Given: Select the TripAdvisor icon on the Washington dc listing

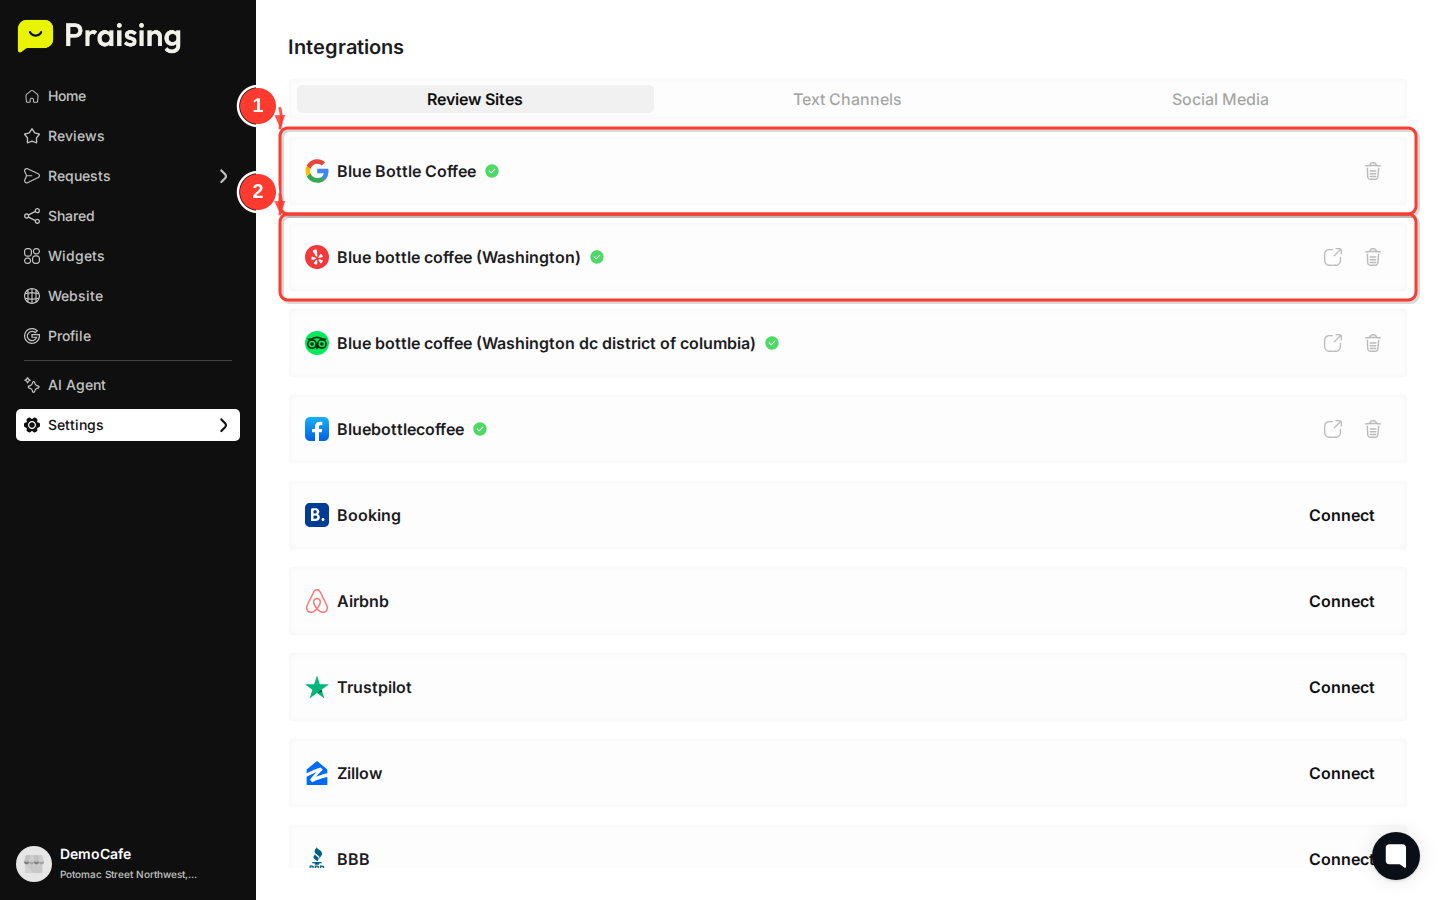Looking at the screenshot, I should click(x=317, y=343).
